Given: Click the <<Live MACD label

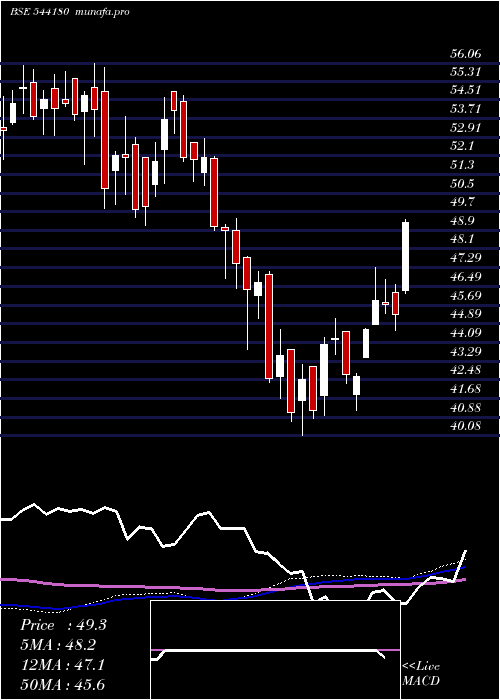Looking at the screenshot, I should click(421, 674).
